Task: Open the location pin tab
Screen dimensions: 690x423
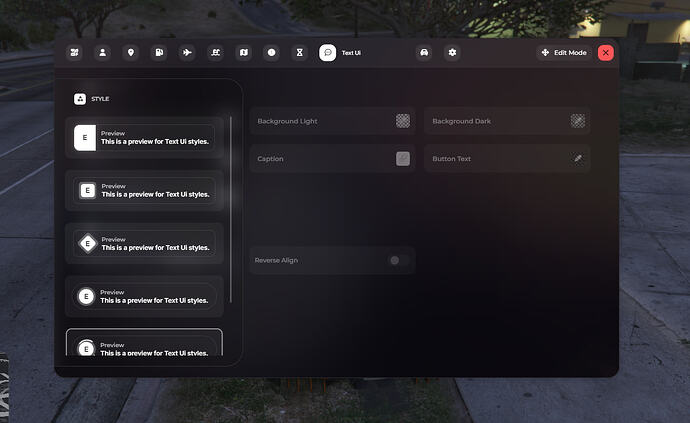Action: tap(131, 52)
